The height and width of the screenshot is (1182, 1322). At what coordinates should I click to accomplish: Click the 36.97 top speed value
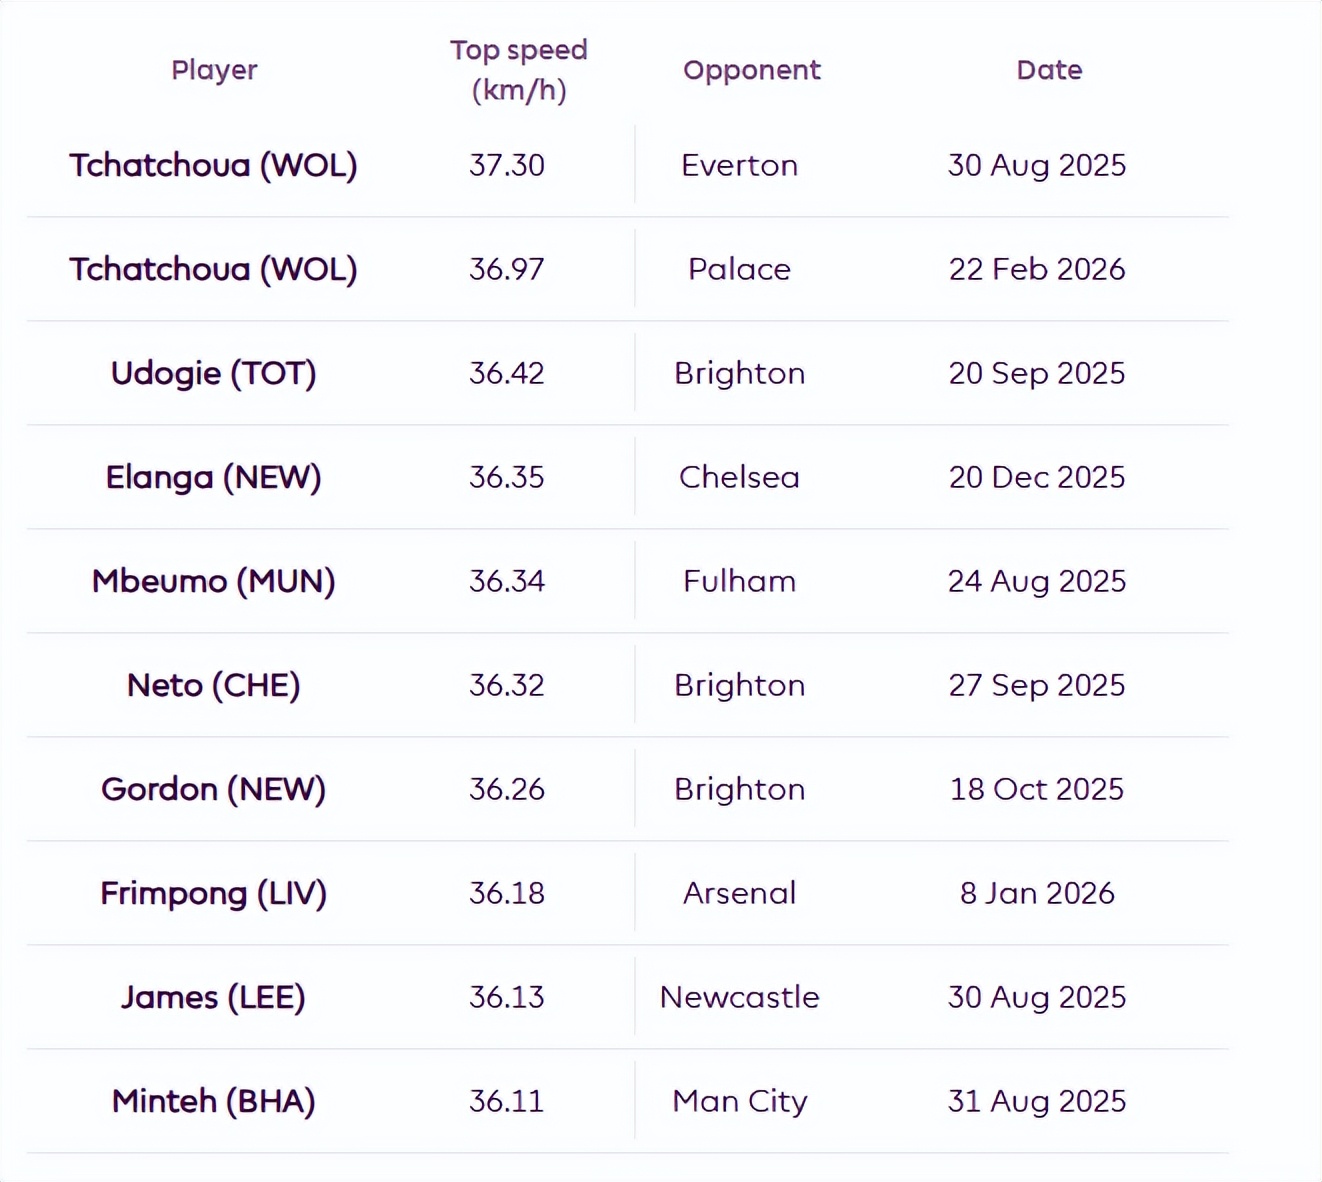pyautogui.click(x=507, y=269)
